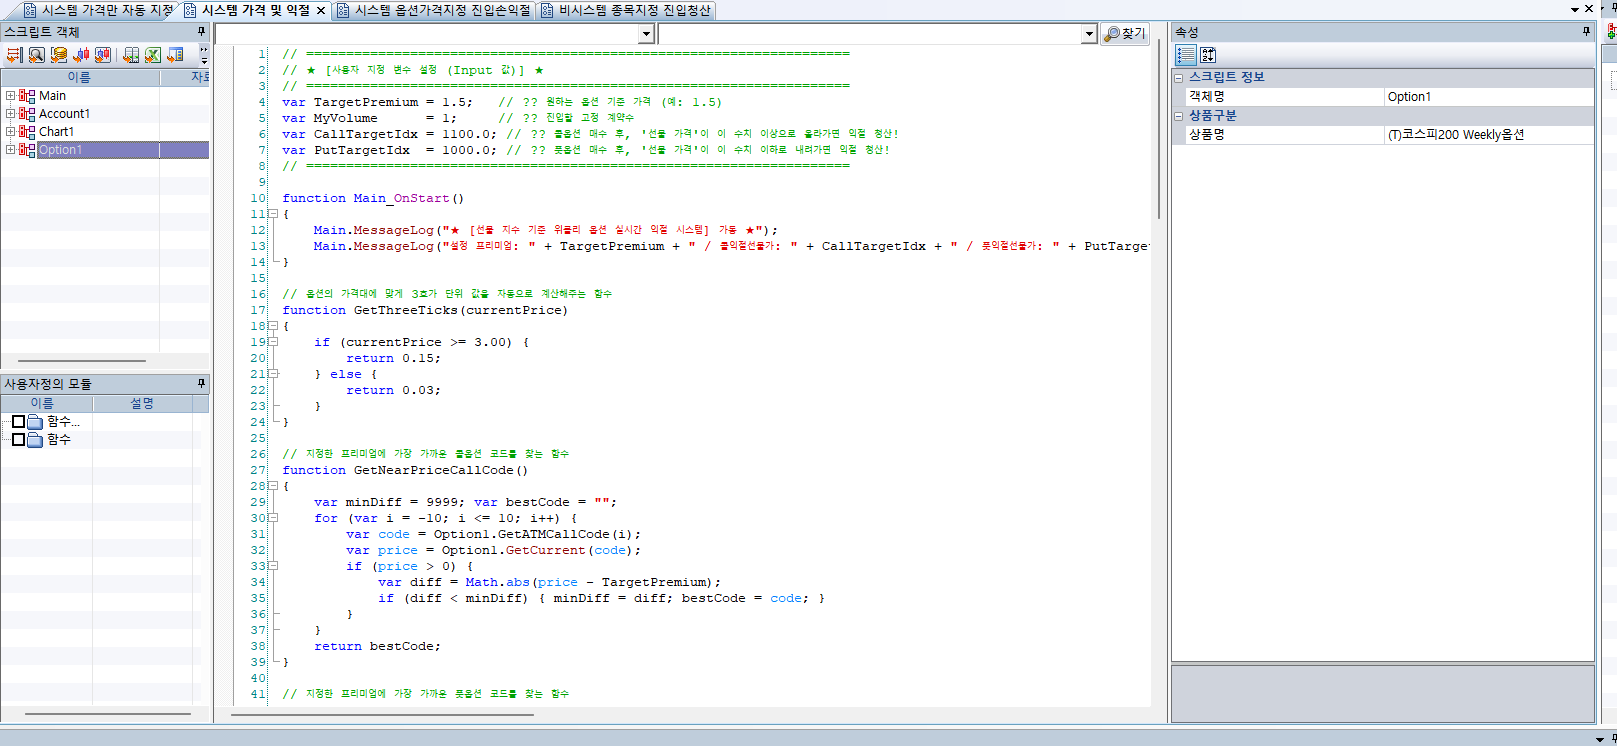This screenshot has height=746, width=1617.
Task: Check the 함수... folder checkbox
Action: [x=18, y=421]
